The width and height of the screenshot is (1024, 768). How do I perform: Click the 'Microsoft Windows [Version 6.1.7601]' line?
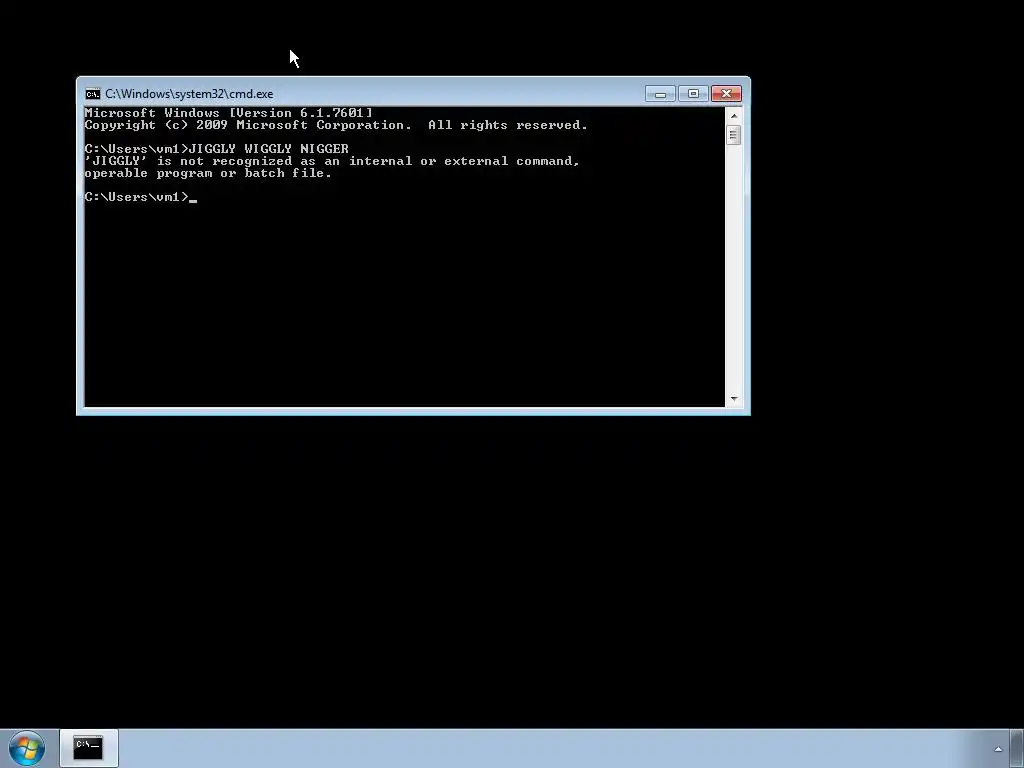click(229, 113)
